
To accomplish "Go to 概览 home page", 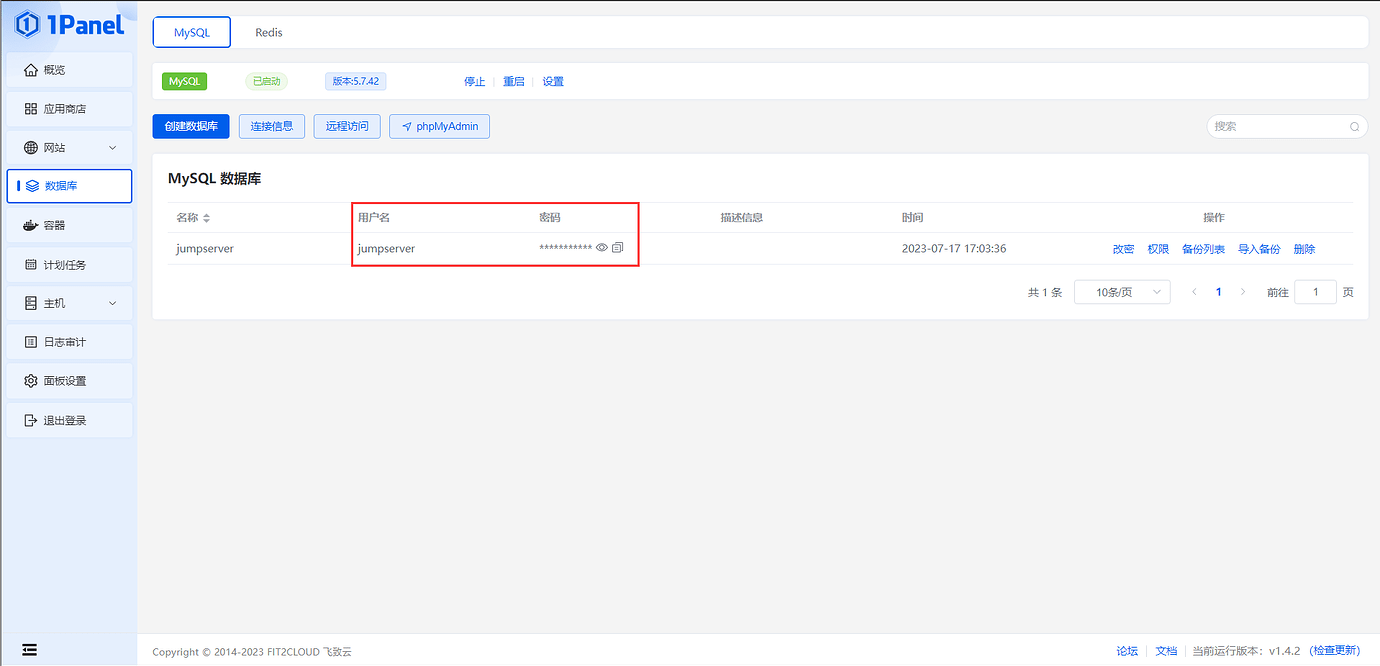I will [x=69, y=70].
